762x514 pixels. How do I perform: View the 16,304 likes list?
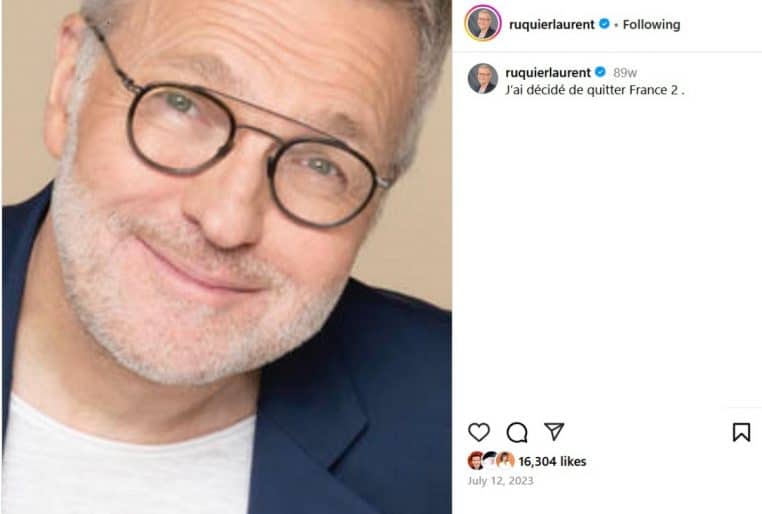click(x=552, y=462)
